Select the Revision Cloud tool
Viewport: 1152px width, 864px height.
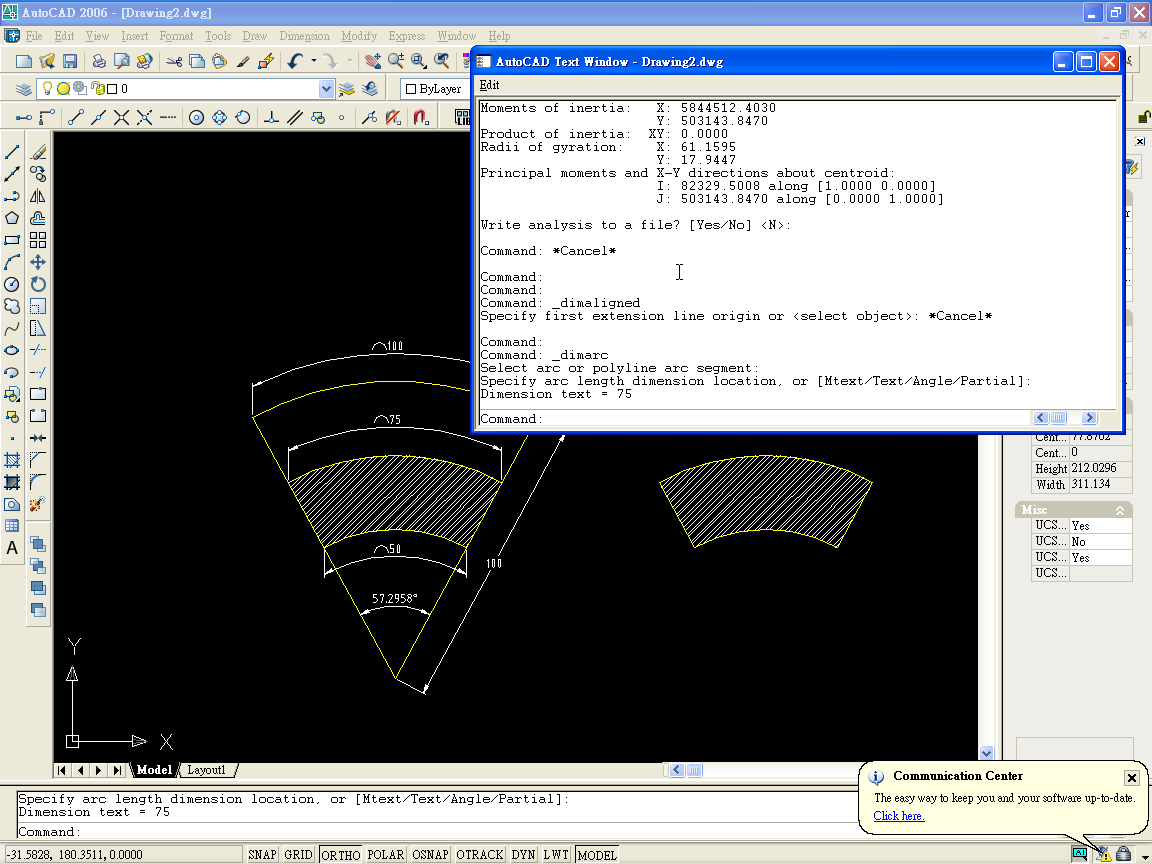[12, 306]
